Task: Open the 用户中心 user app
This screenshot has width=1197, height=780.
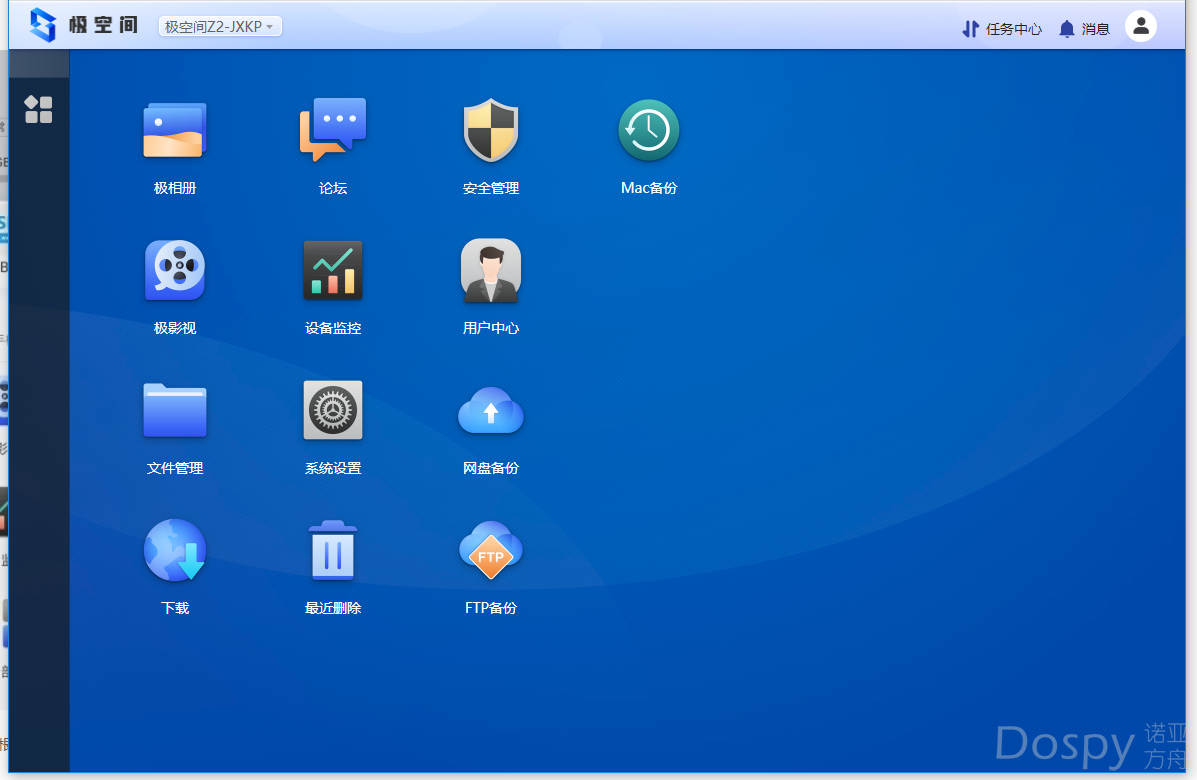Action: click(491, 270)
